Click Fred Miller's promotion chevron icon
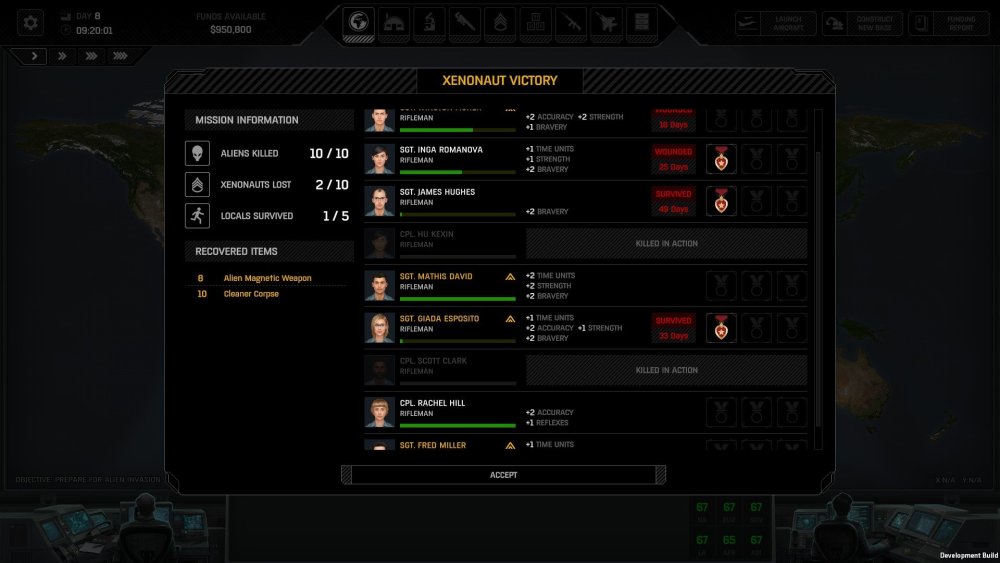Screen dimensions: 1000x563 pos(510,446)
